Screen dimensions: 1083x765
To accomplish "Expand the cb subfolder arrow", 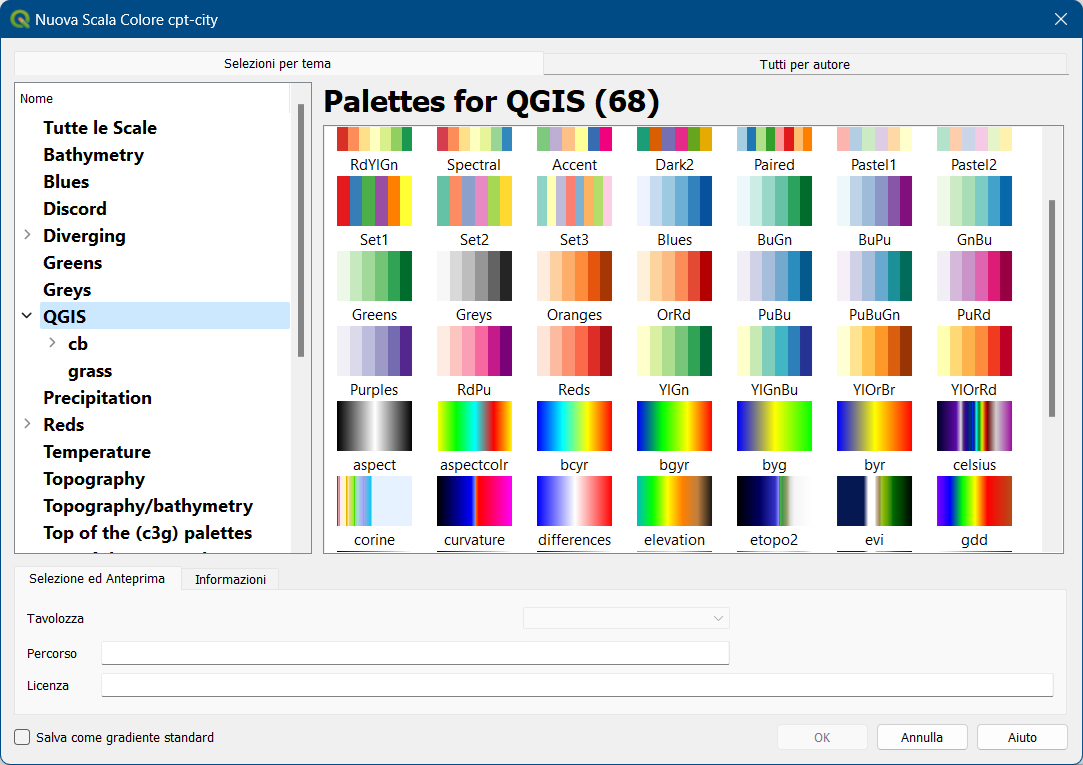I will coord(52,343).
